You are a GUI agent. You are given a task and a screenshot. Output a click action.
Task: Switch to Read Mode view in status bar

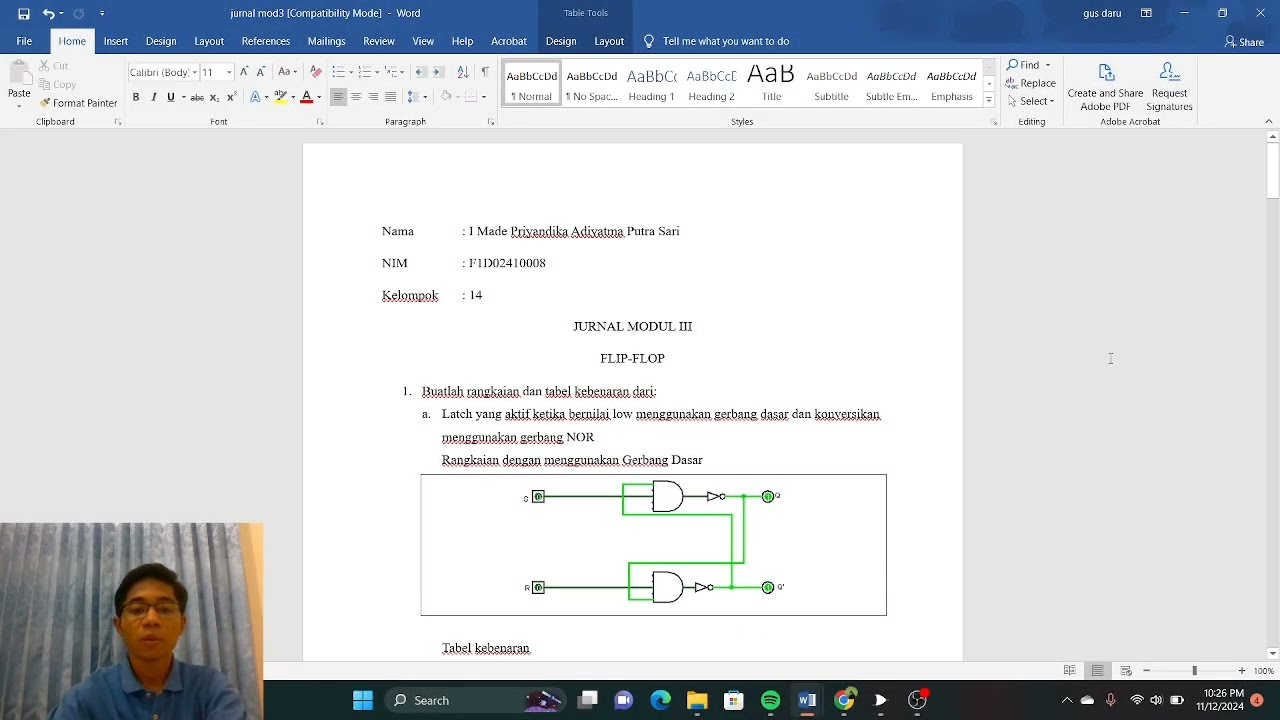[x=1070, y=671]
